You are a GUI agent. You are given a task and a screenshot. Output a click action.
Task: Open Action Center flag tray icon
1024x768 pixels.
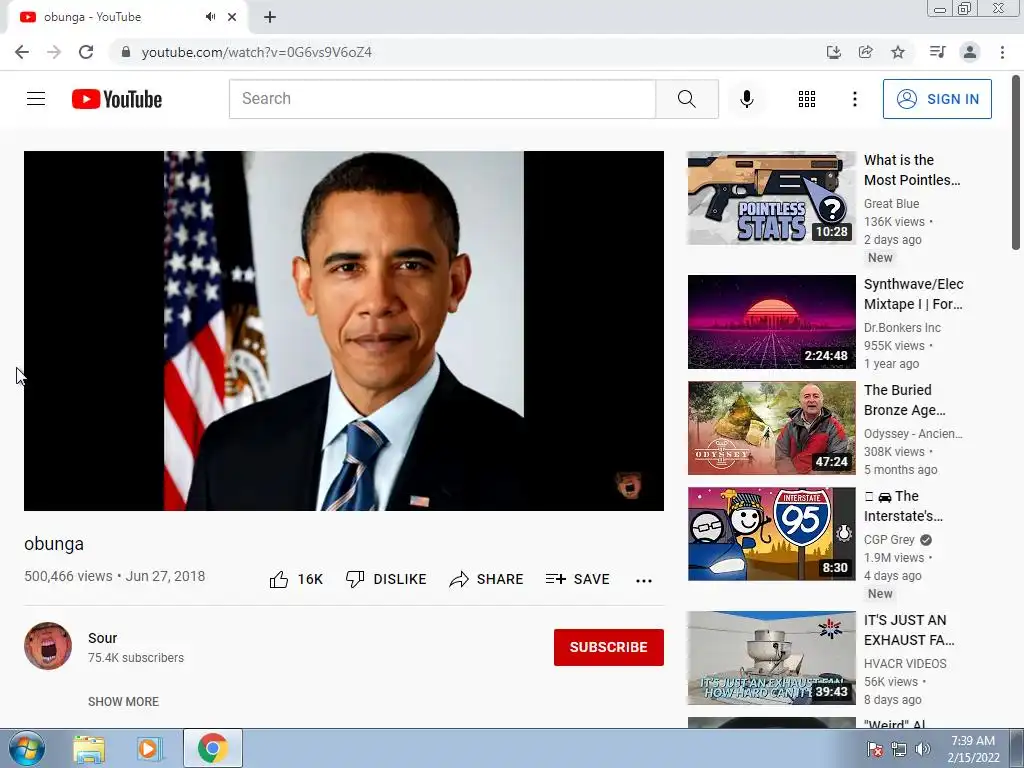click(874, 750)
